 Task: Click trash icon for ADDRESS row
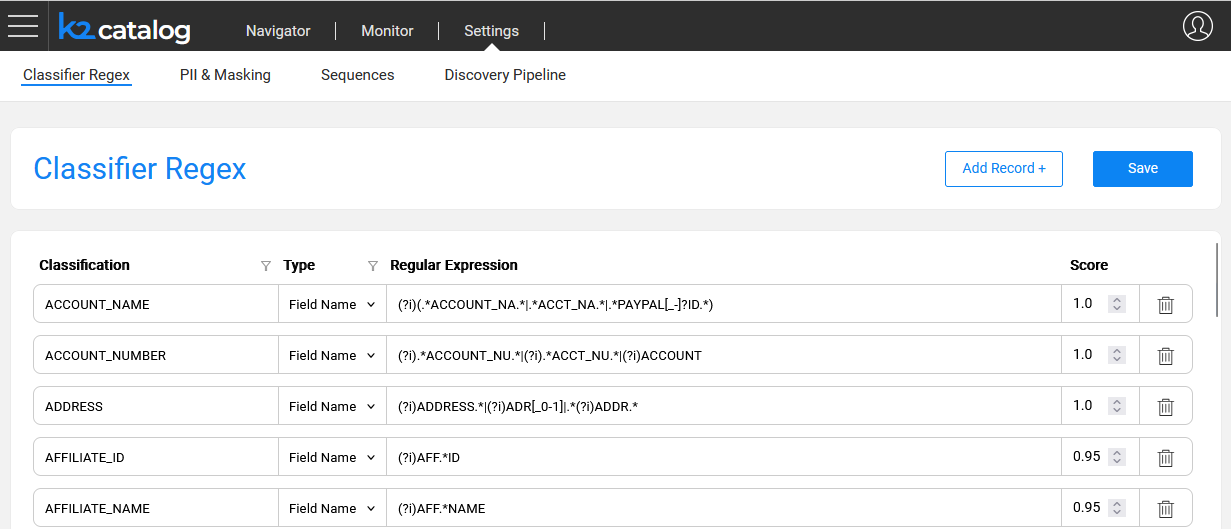click(x=1165, y=406)
